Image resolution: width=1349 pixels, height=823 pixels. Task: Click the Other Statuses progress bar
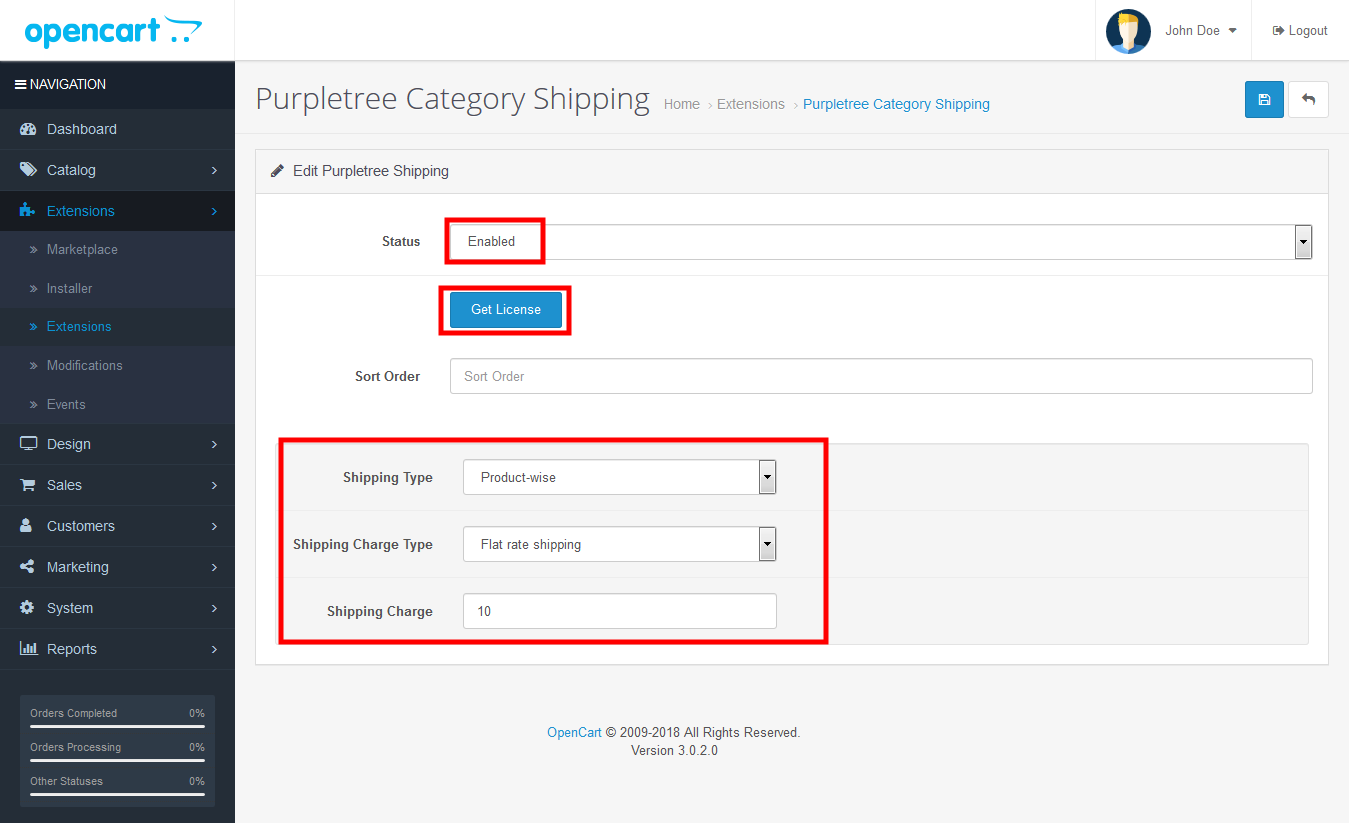click(x=117, y=795)
